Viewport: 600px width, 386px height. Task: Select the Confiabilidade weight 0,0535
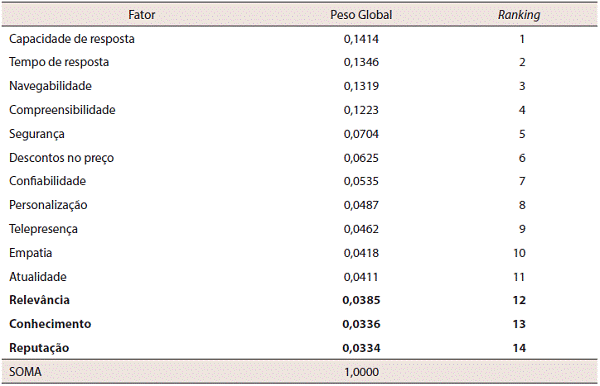(361, 181)
